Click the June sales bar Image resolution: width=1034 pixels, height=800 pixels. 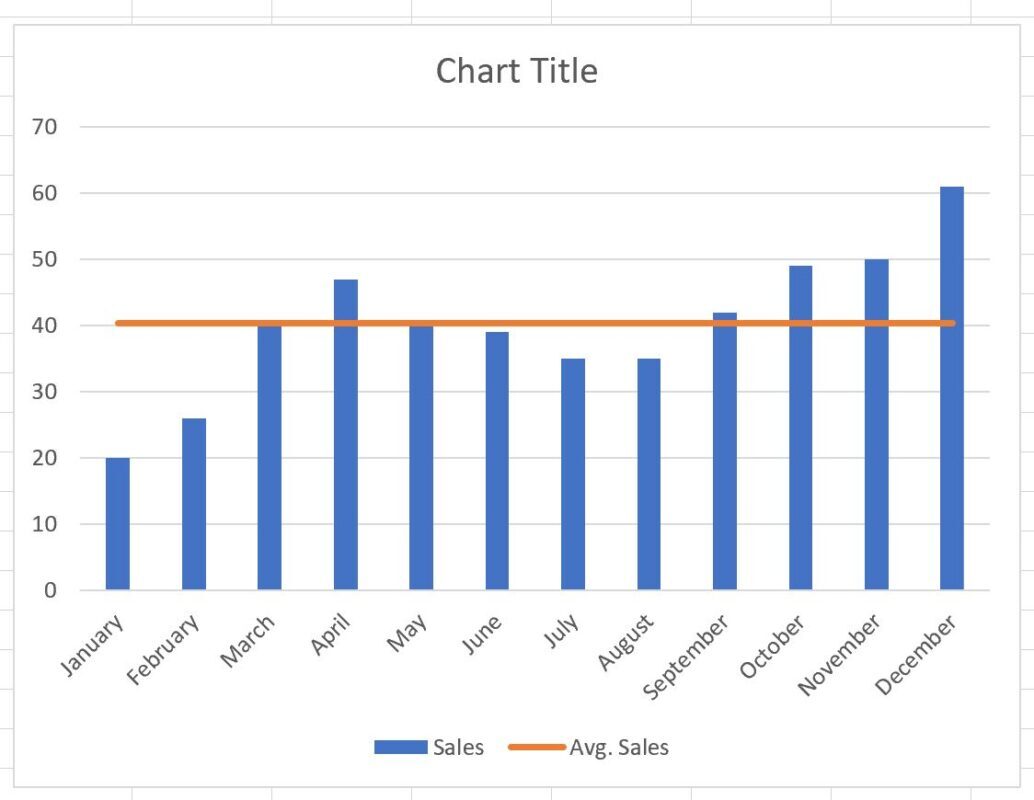[497, 461]
